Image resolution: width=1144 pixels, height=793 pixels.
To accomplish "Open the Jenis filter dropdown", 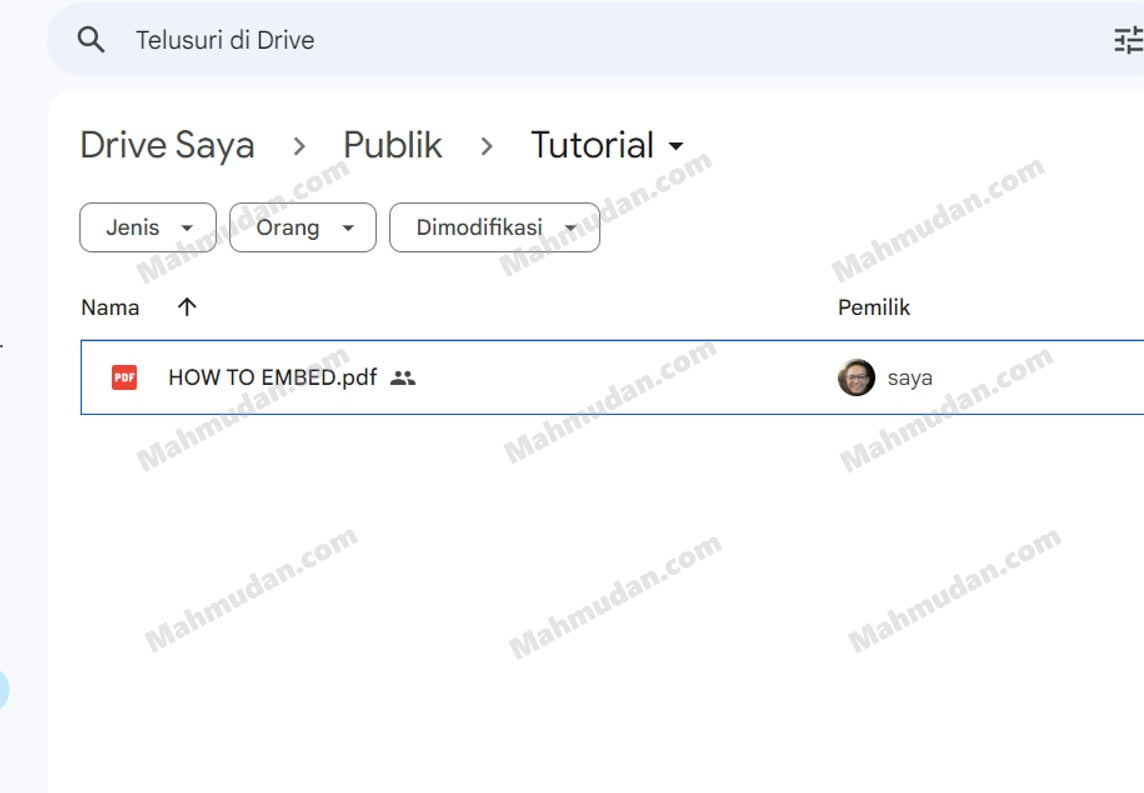I will pos(148,228).
